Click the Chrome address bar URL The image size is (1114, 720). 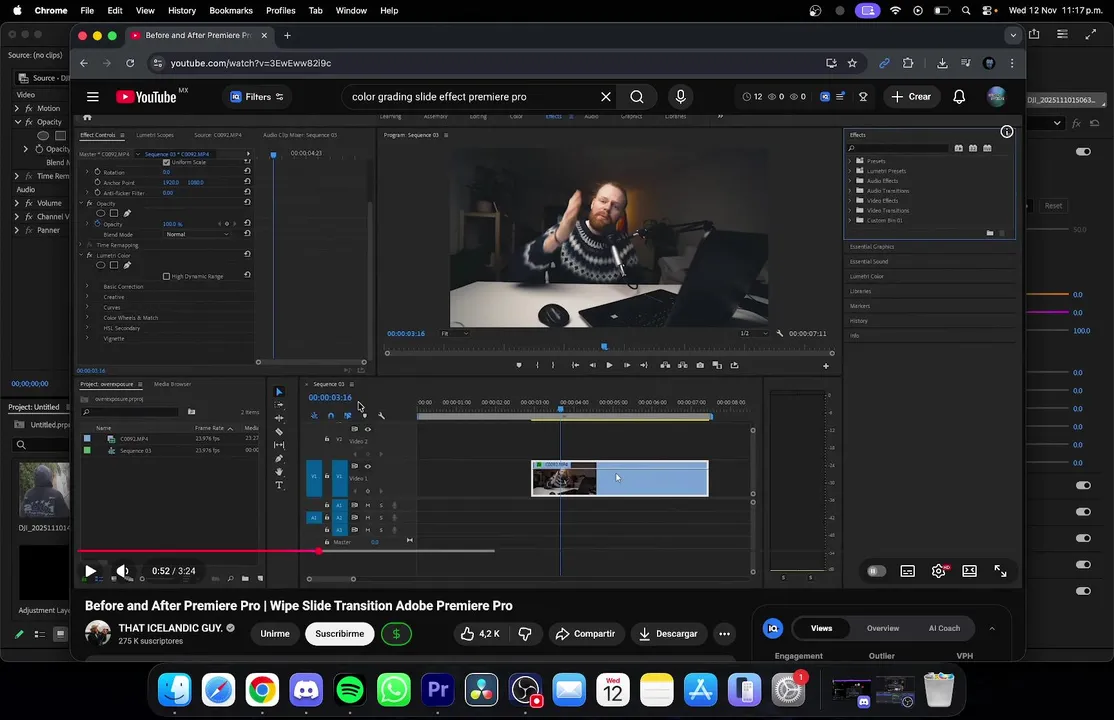coord(251,63)
